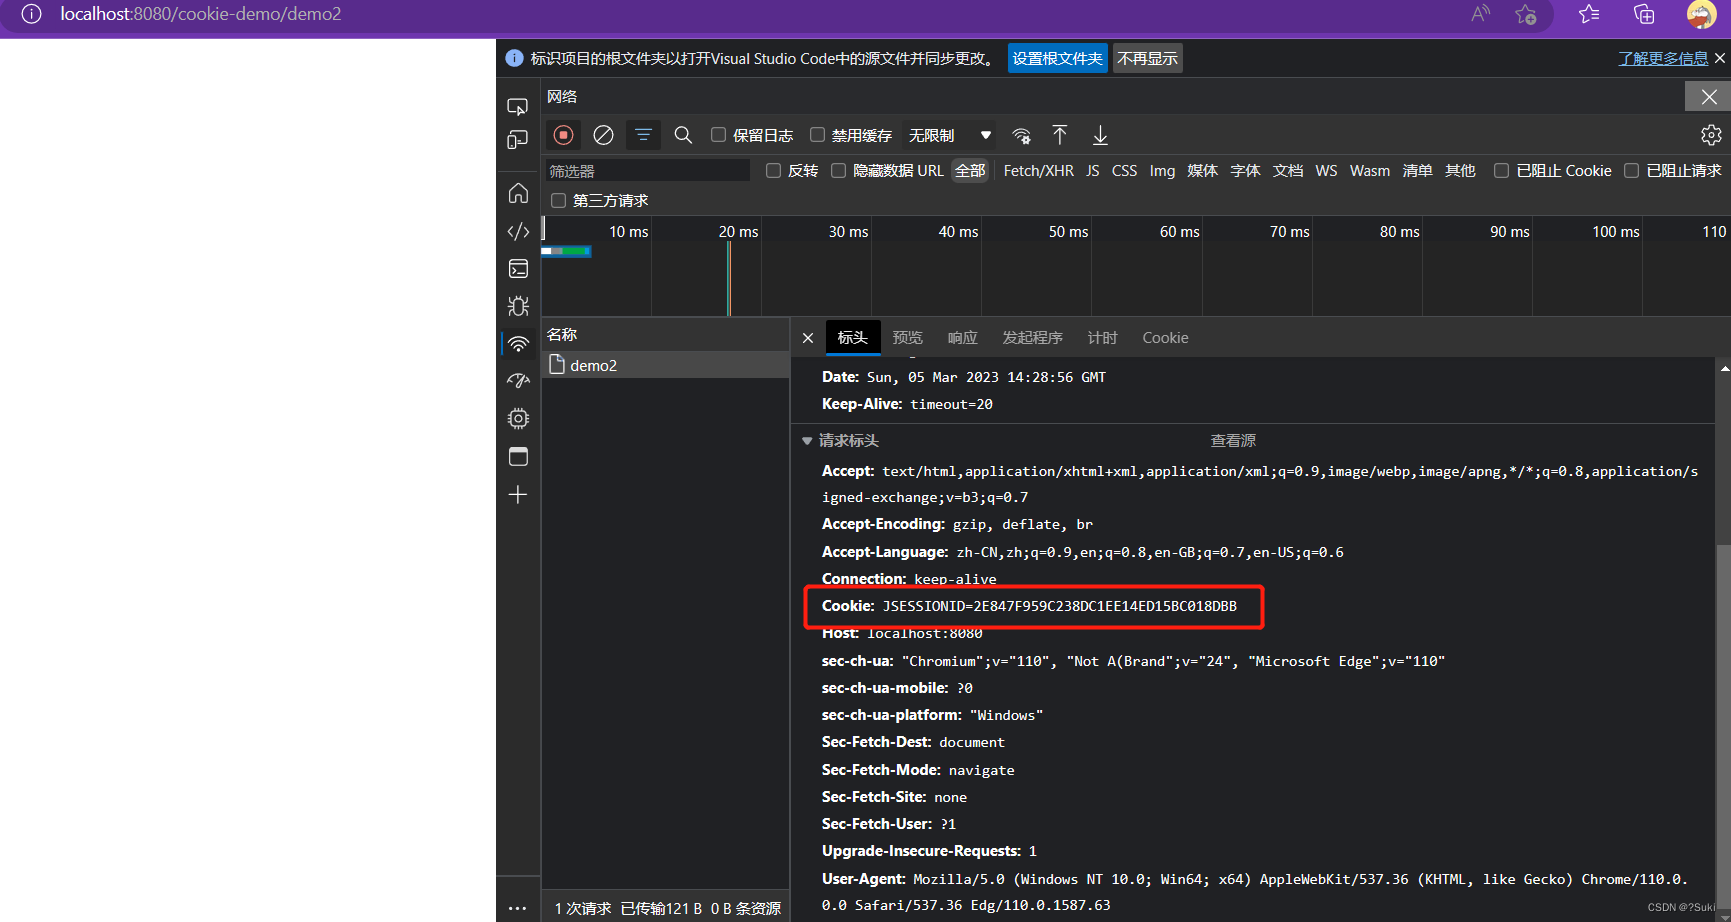Toggle the filter bar icon

click(x=643, y=135)
